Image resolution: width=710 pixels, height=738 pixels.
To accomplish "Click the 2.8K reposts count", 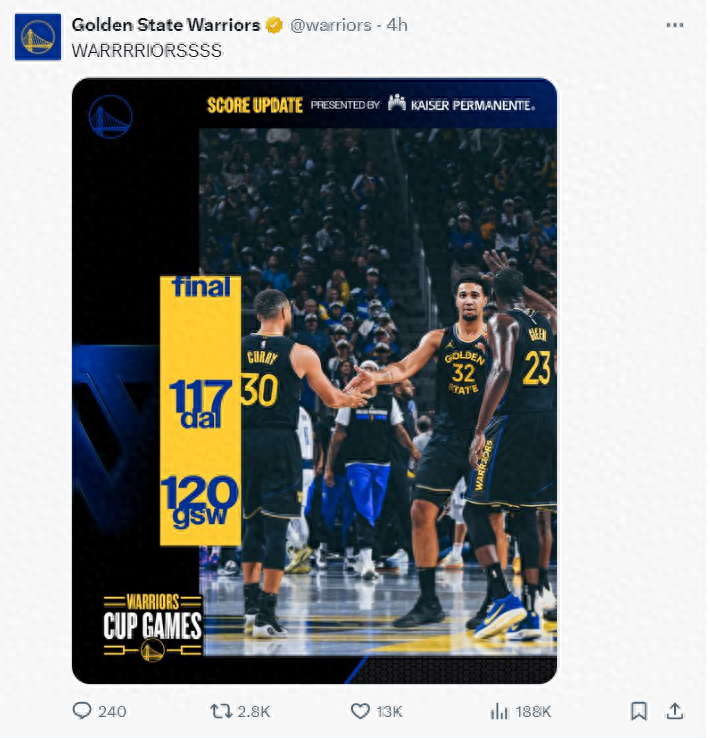I will point(254,711).
